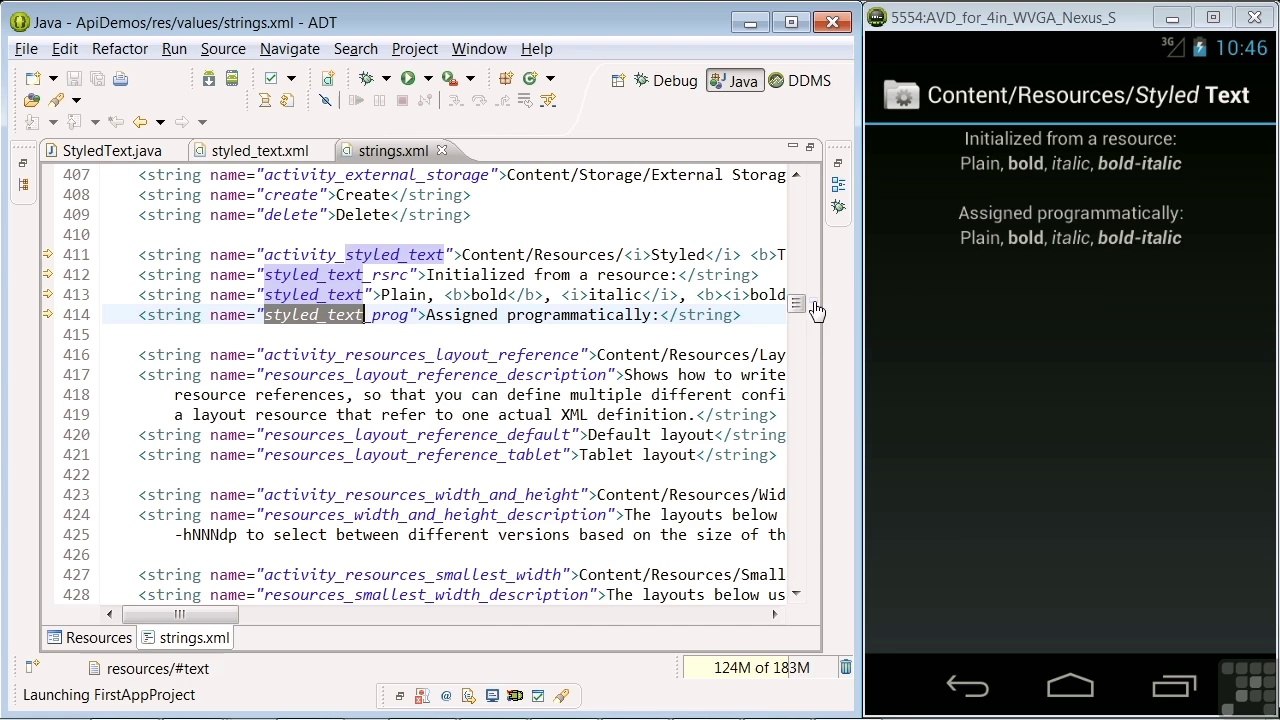The width and height of the screenshot is (1280, 720).
Task: Switch to the Resources bottom tab
Action: (89, 637)
